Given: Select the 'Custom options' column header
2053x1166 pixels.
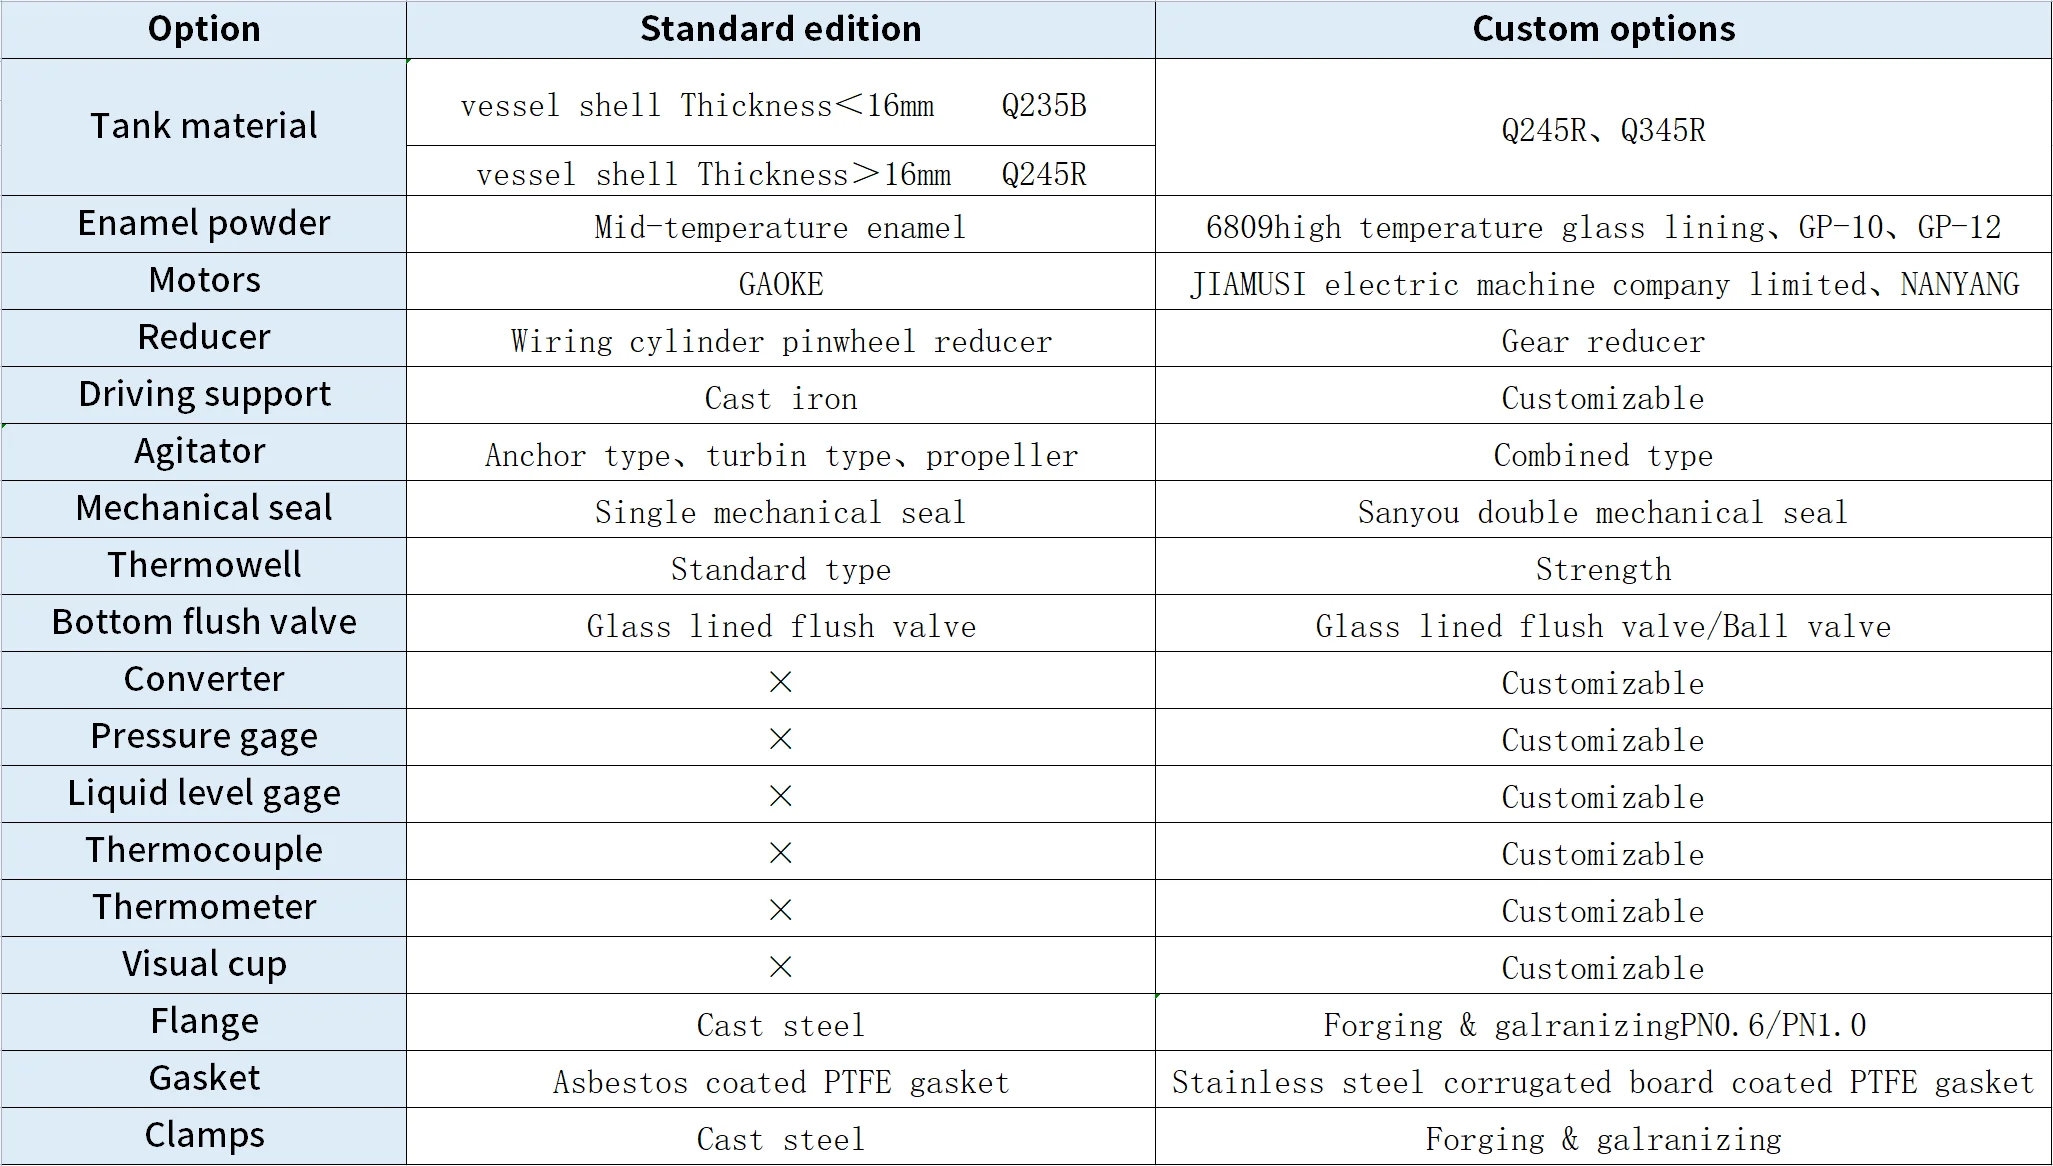Looking at the screenshot, I should click(1603, 29).
